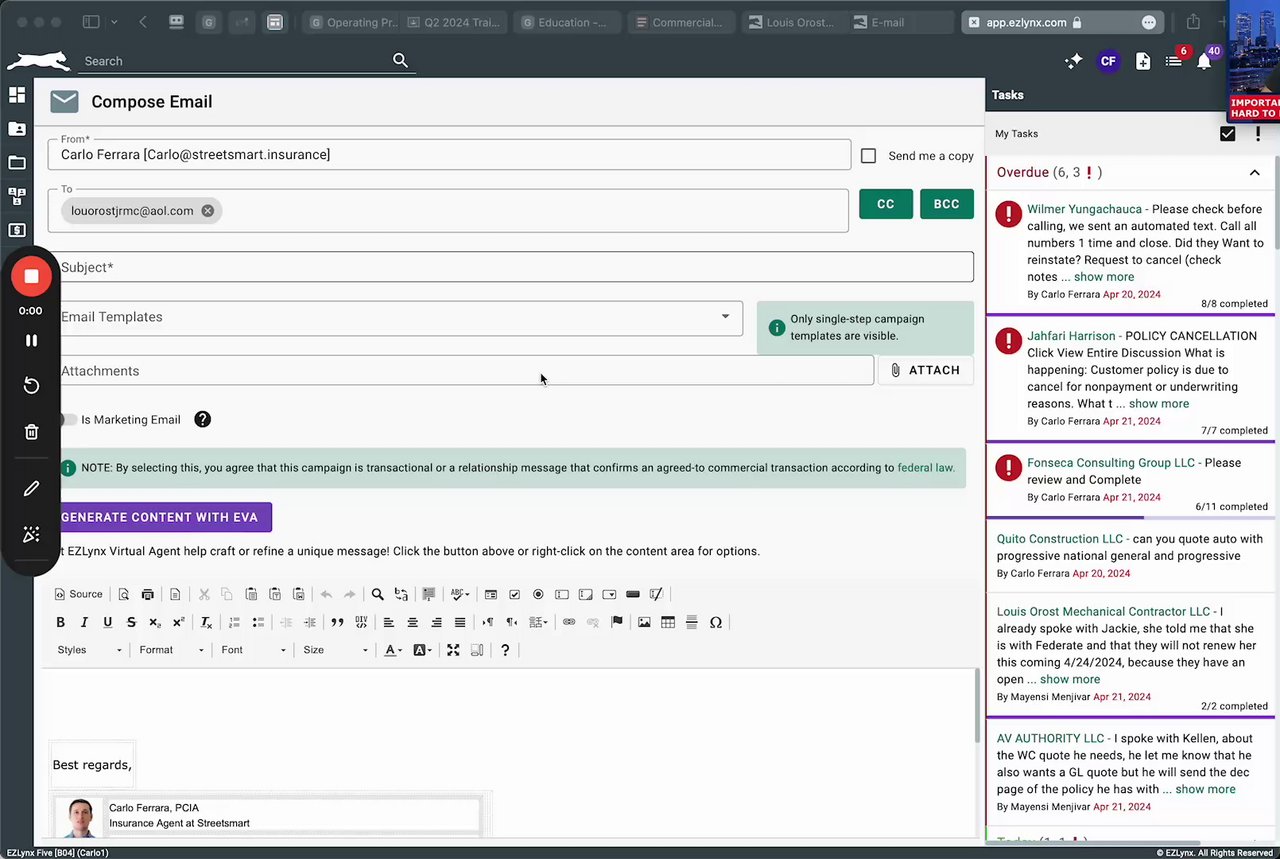Open the Find tool in editor toolbar
The height and width of the screenshot is (859, 1280).
point(378,594)
